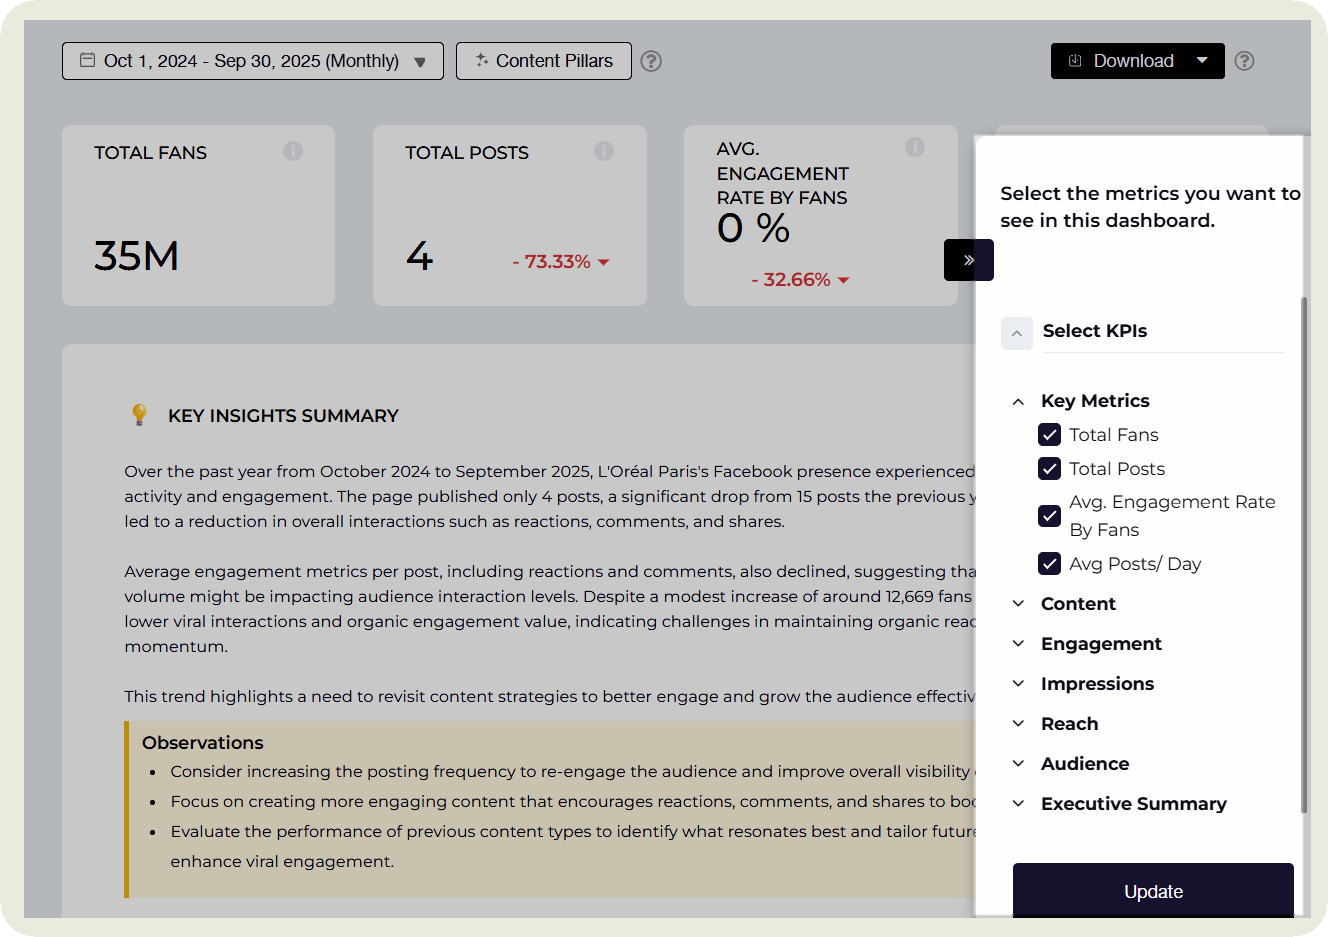Expand the Content metrics section
The image size is (1328, 937).
pyautogui.click(x=1018, y=604)
